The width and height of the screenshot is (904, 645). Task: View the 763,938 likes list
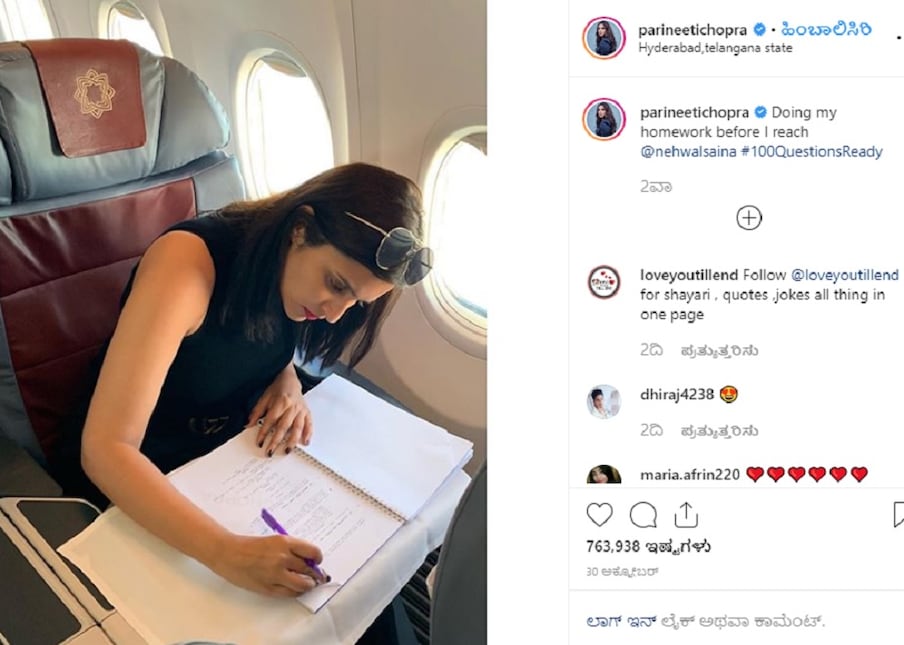[648, 546]
